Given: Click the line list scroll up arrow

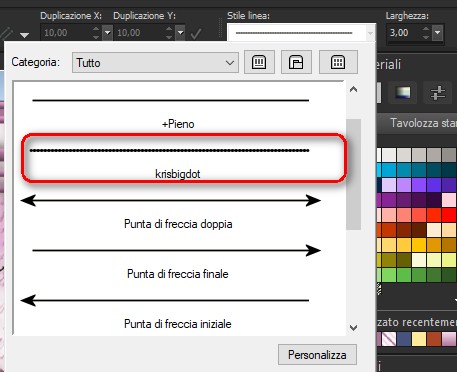Looking at the screenshot, I should click(354, 90).
